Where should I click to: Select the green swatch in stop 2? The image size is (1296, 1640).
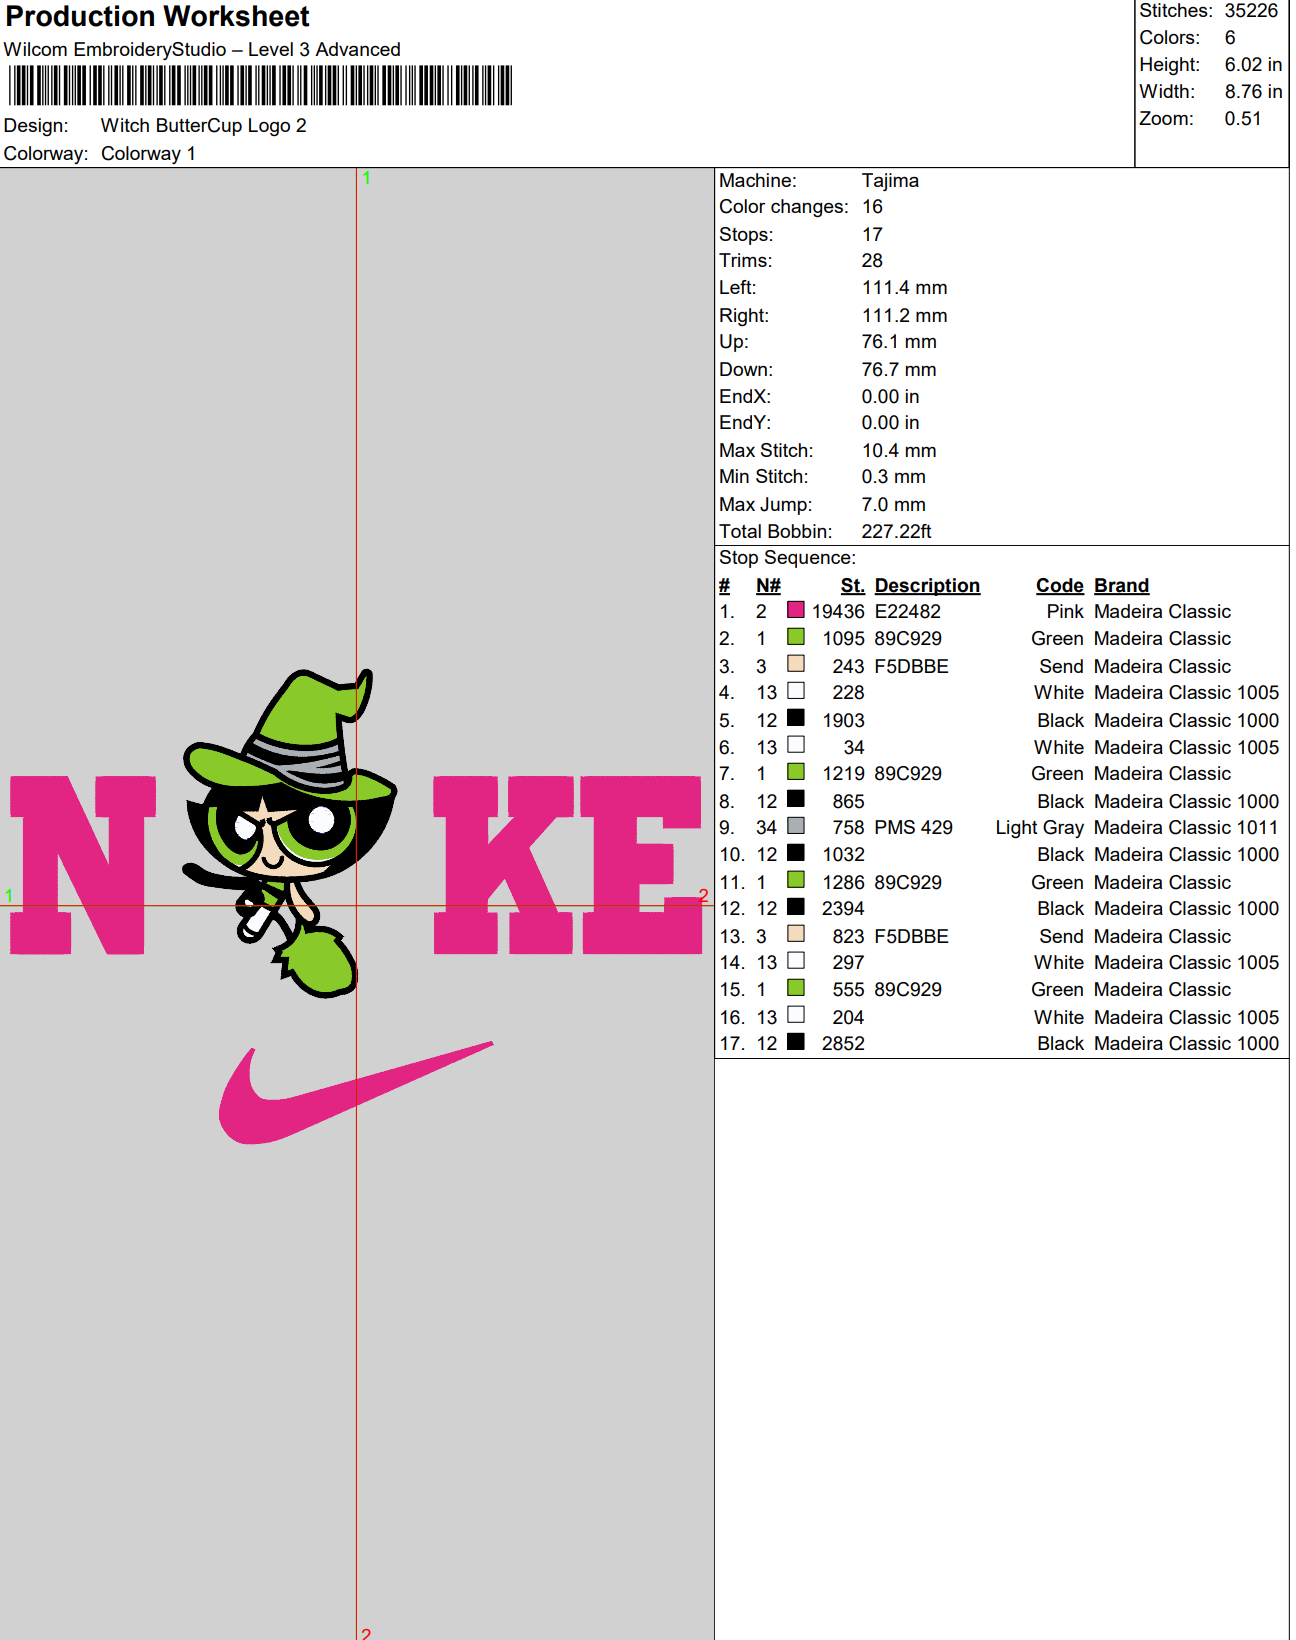tap(796, 637)
